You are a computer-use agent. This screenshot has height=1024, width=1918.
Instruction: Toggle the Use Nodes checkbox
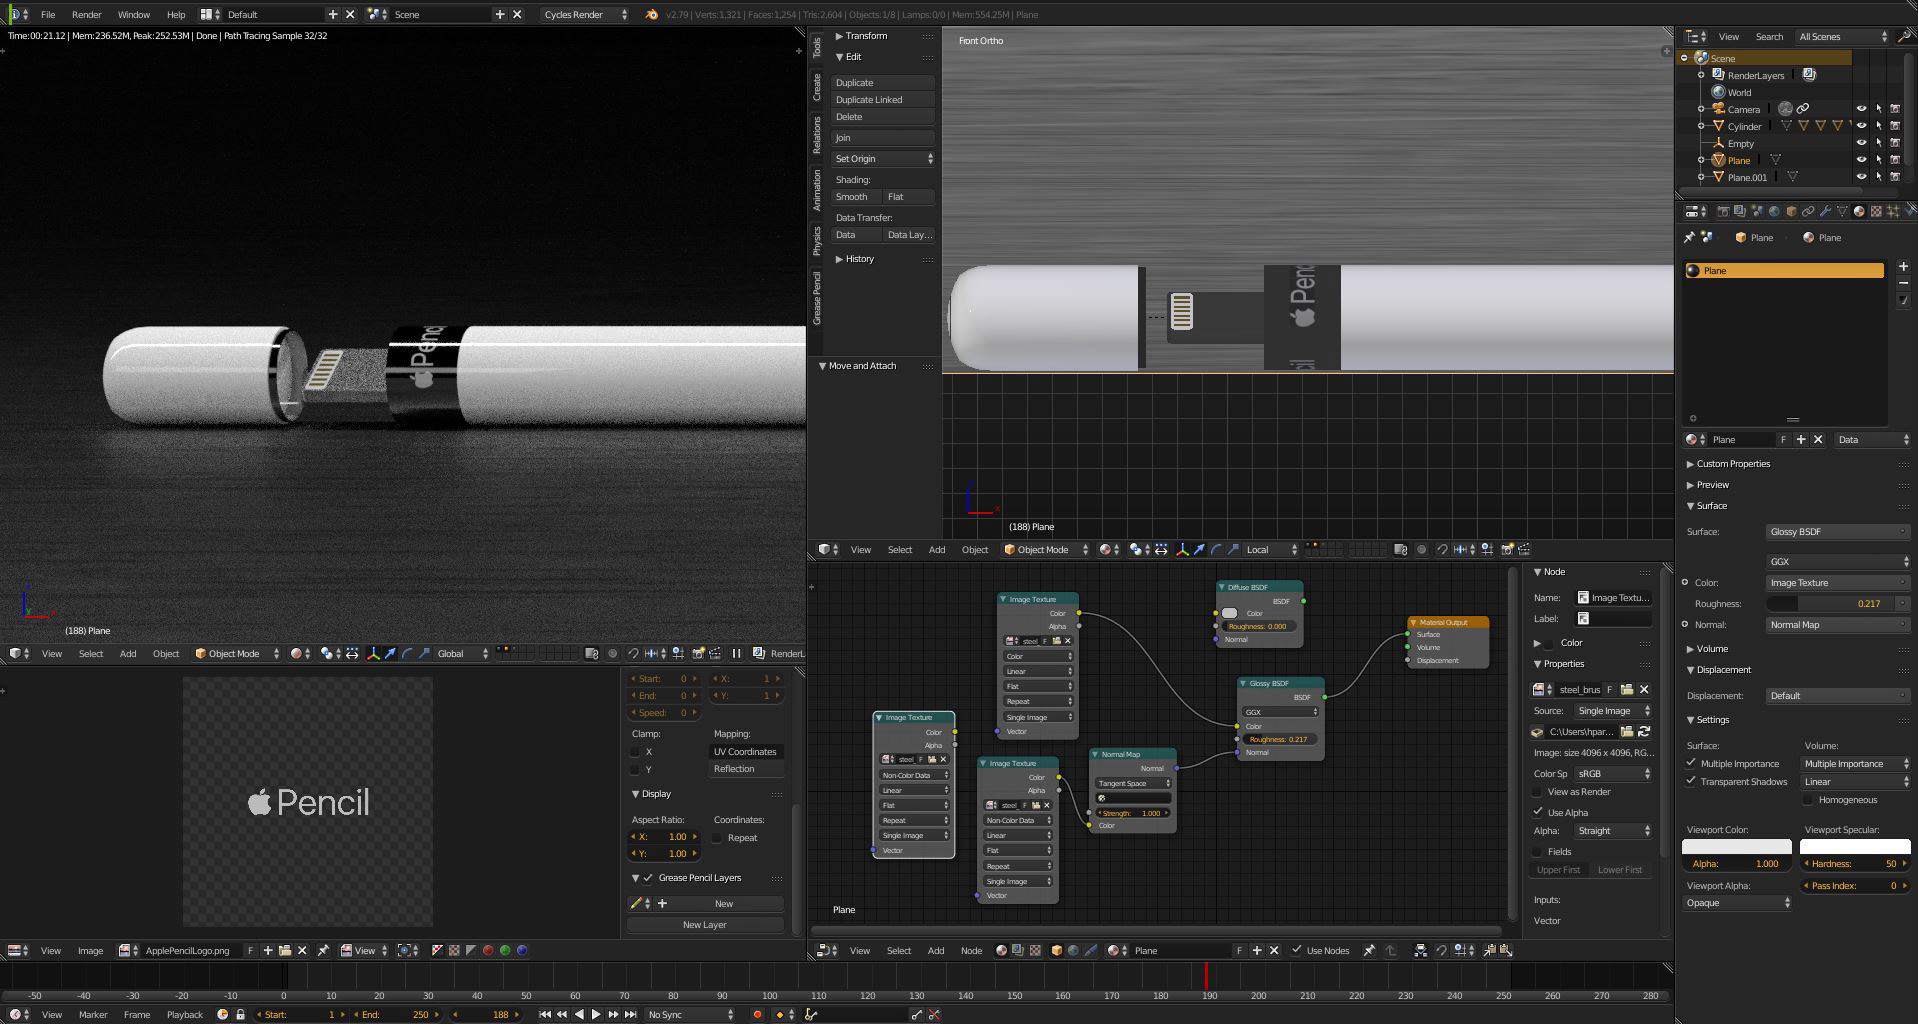(x=1297, y=950)
